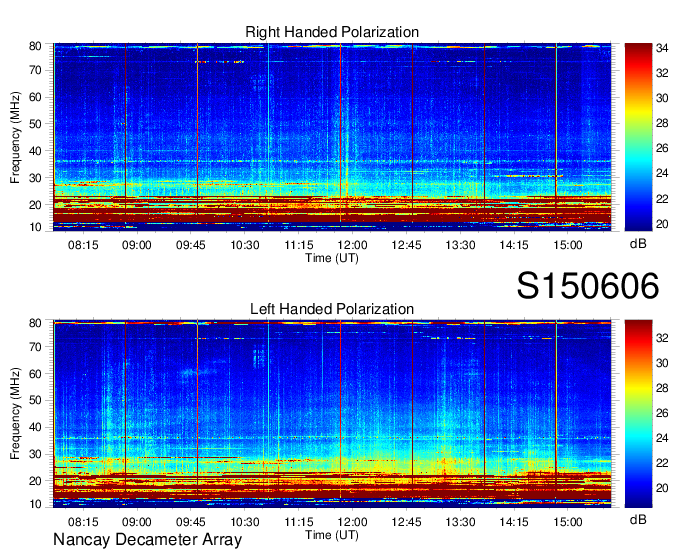Click the 26 dB value on Left Handed color bar
Viewport: 680px width, 552px height.
coord(662,413)
